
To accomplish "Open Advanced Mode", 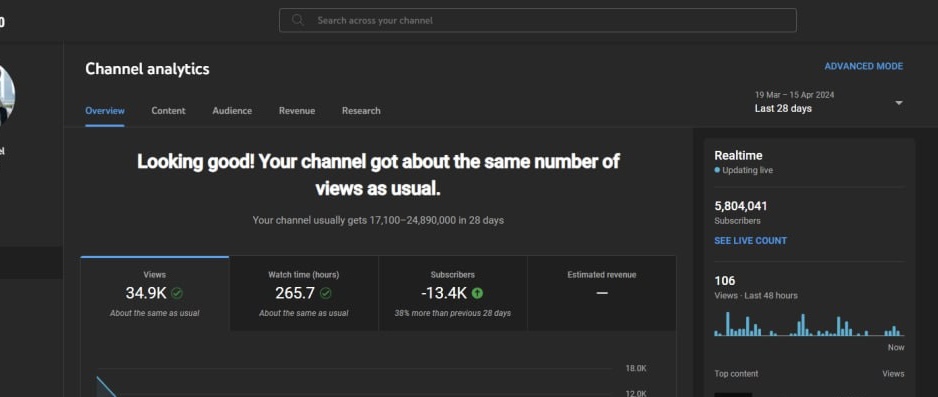I will pos(863,66).
